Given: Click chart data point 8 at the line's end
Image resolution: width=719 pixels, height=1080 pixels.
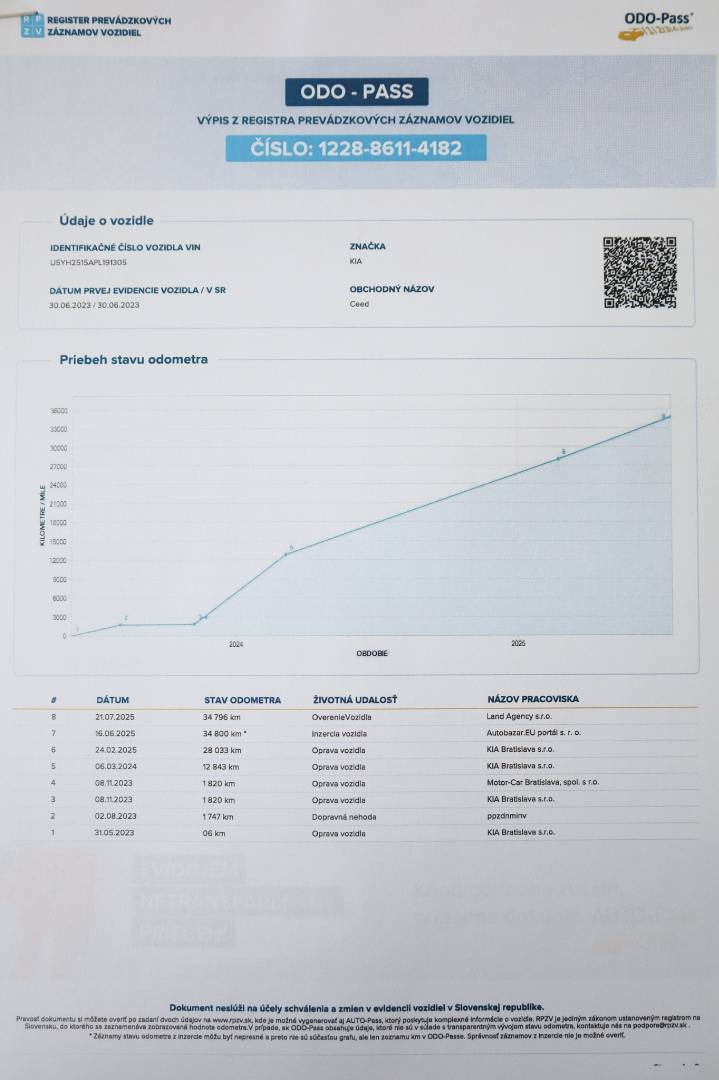Looking at the screenshot, I should [668, 417].
